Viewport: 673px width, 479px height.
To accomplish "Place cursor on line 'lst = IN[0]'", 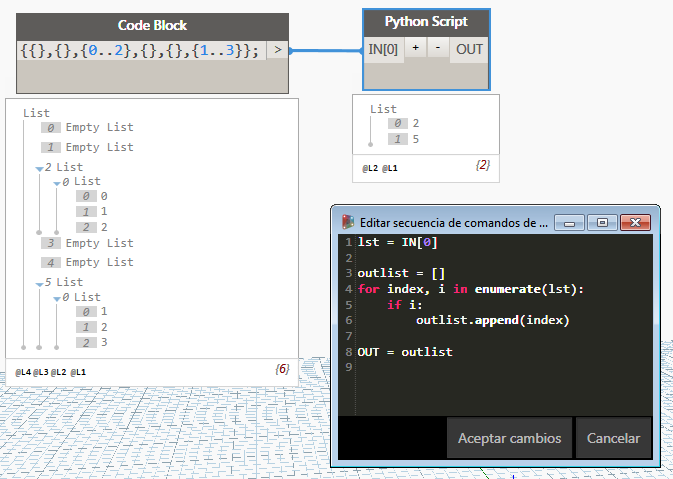I will tap(397, 243).
